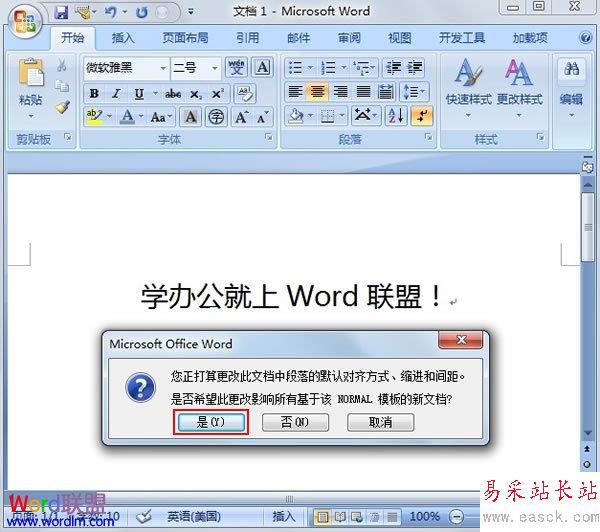Center align the paragraph
The width and height of the screenshot is (600, 532).
tap(317, 91)
